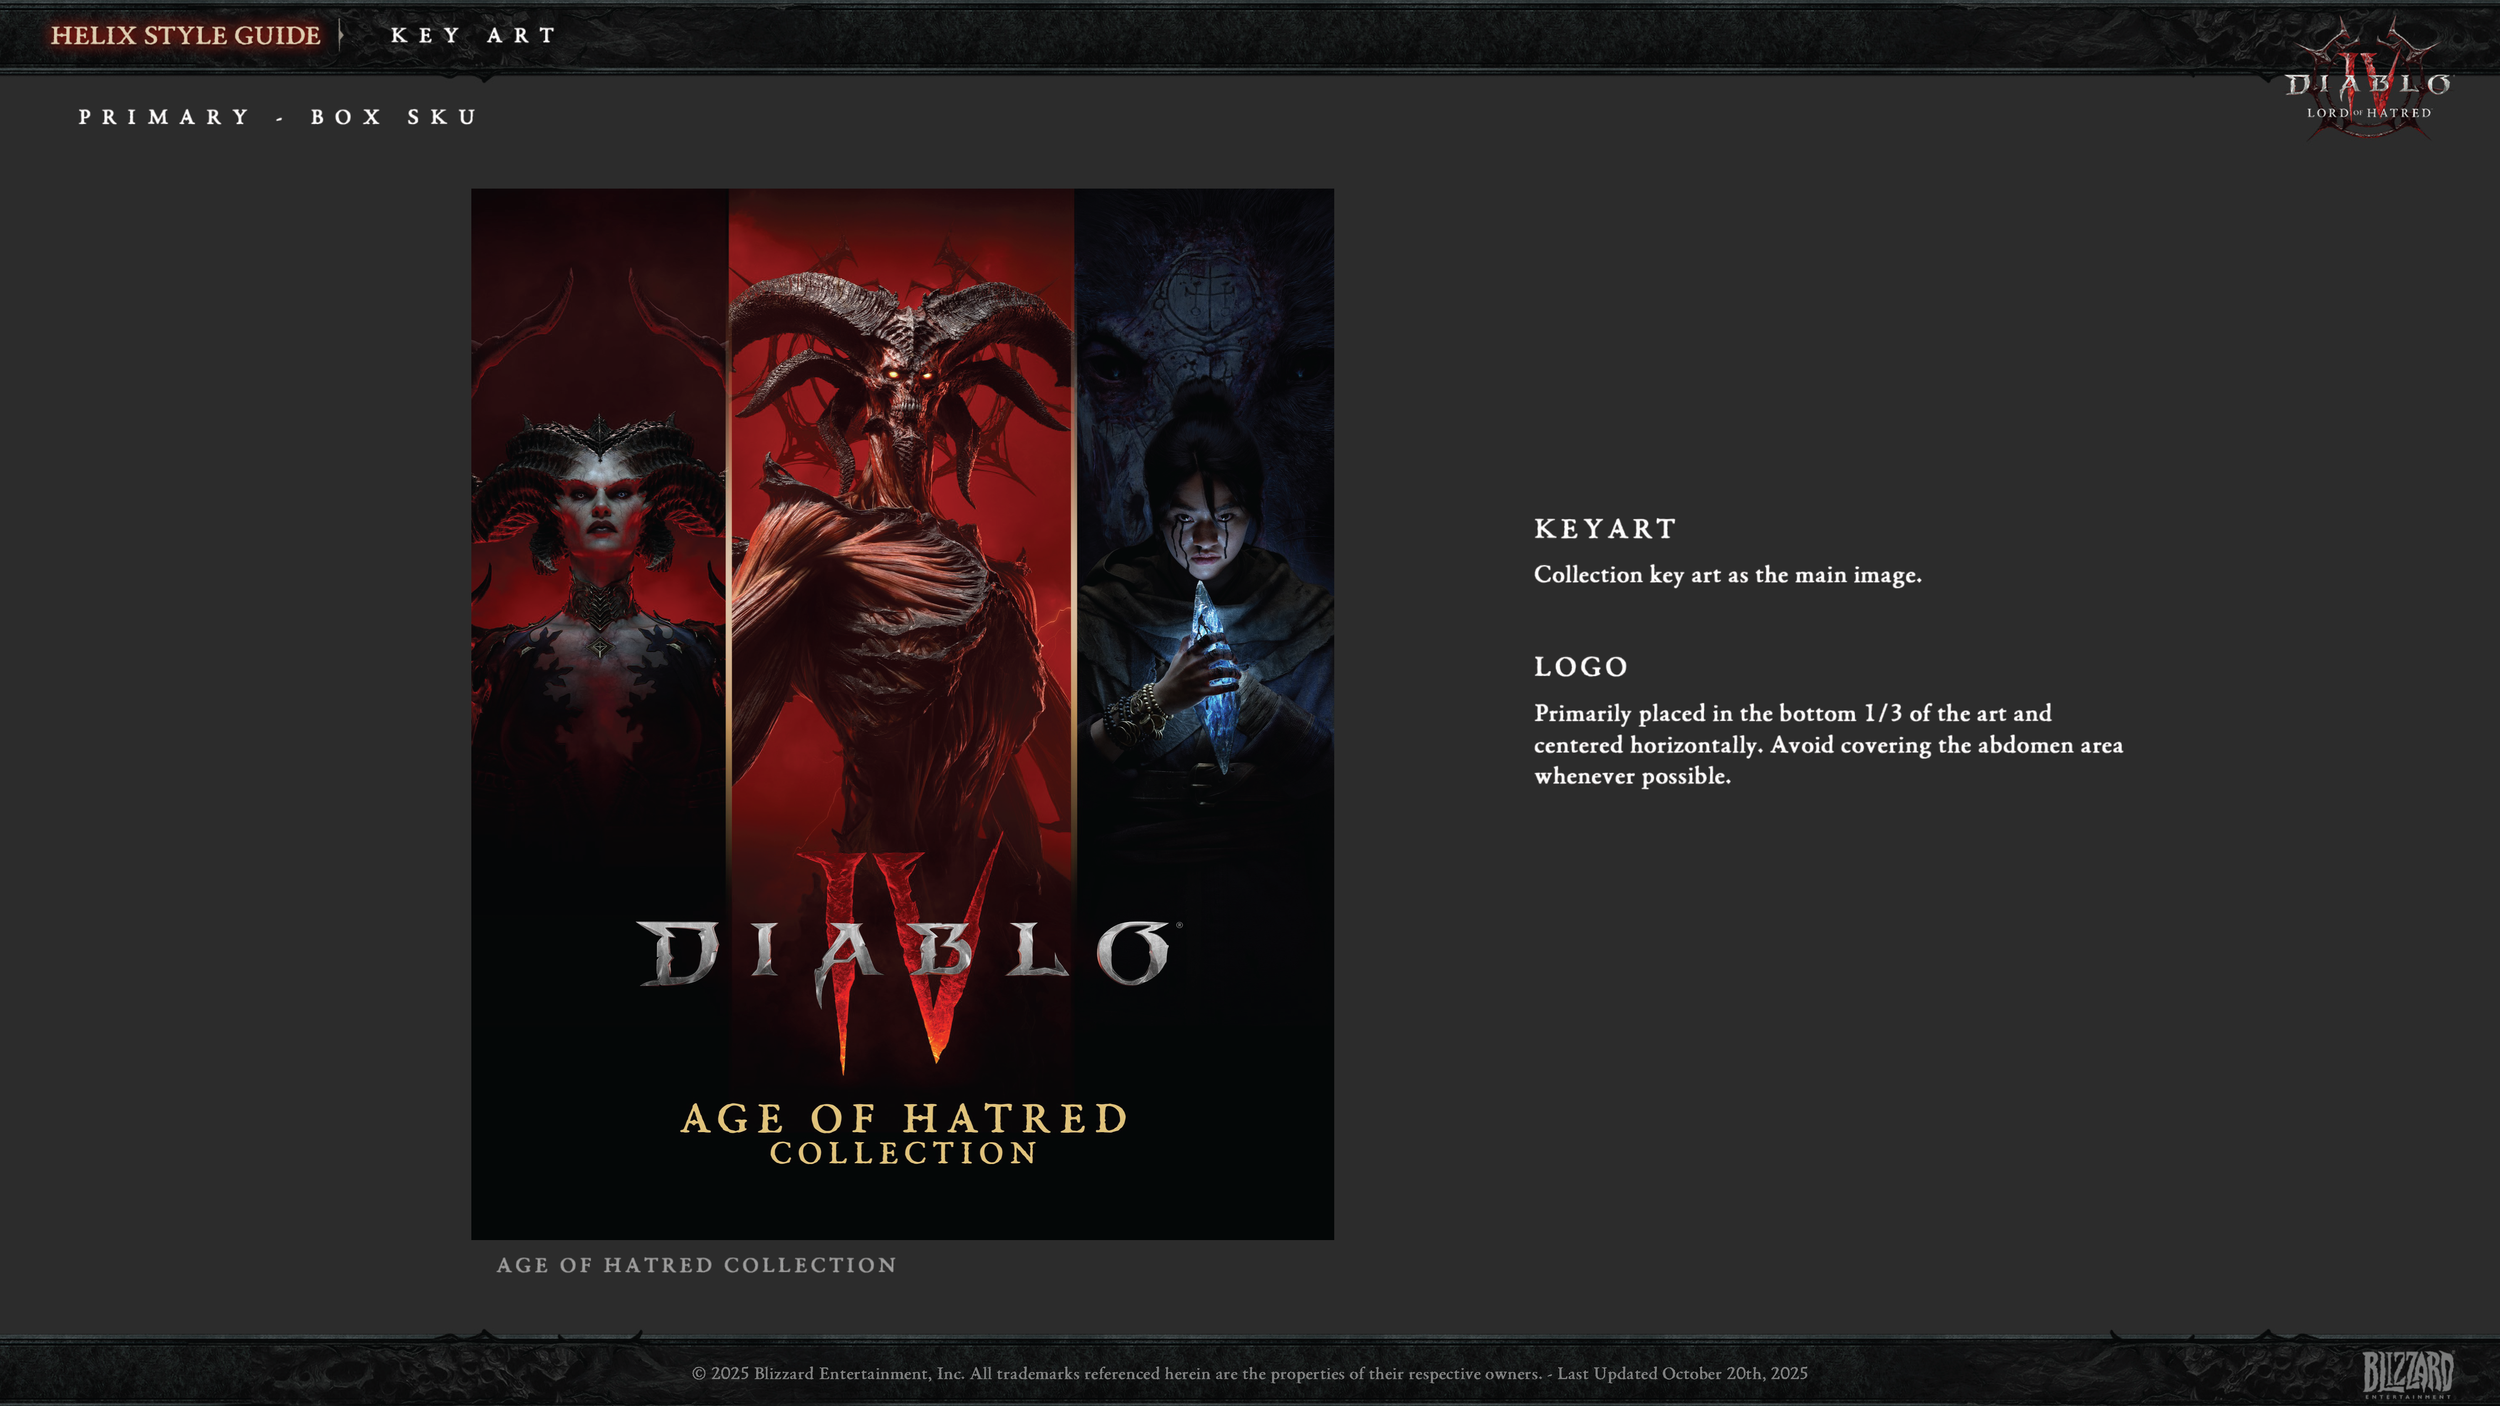The width and height of the screenshot is (2500, 1406).
Task: Click the KEYART heading text
Action: [1604, 529]
